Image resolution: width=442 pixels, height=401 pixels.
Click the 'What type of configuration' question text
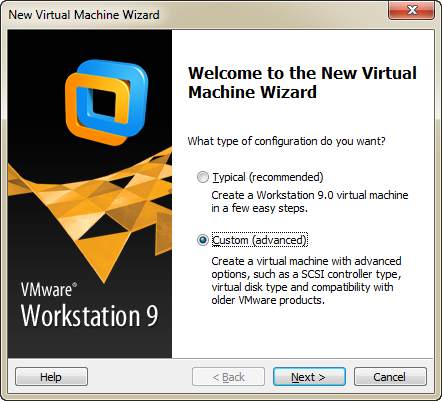click(x=286, y=141)
